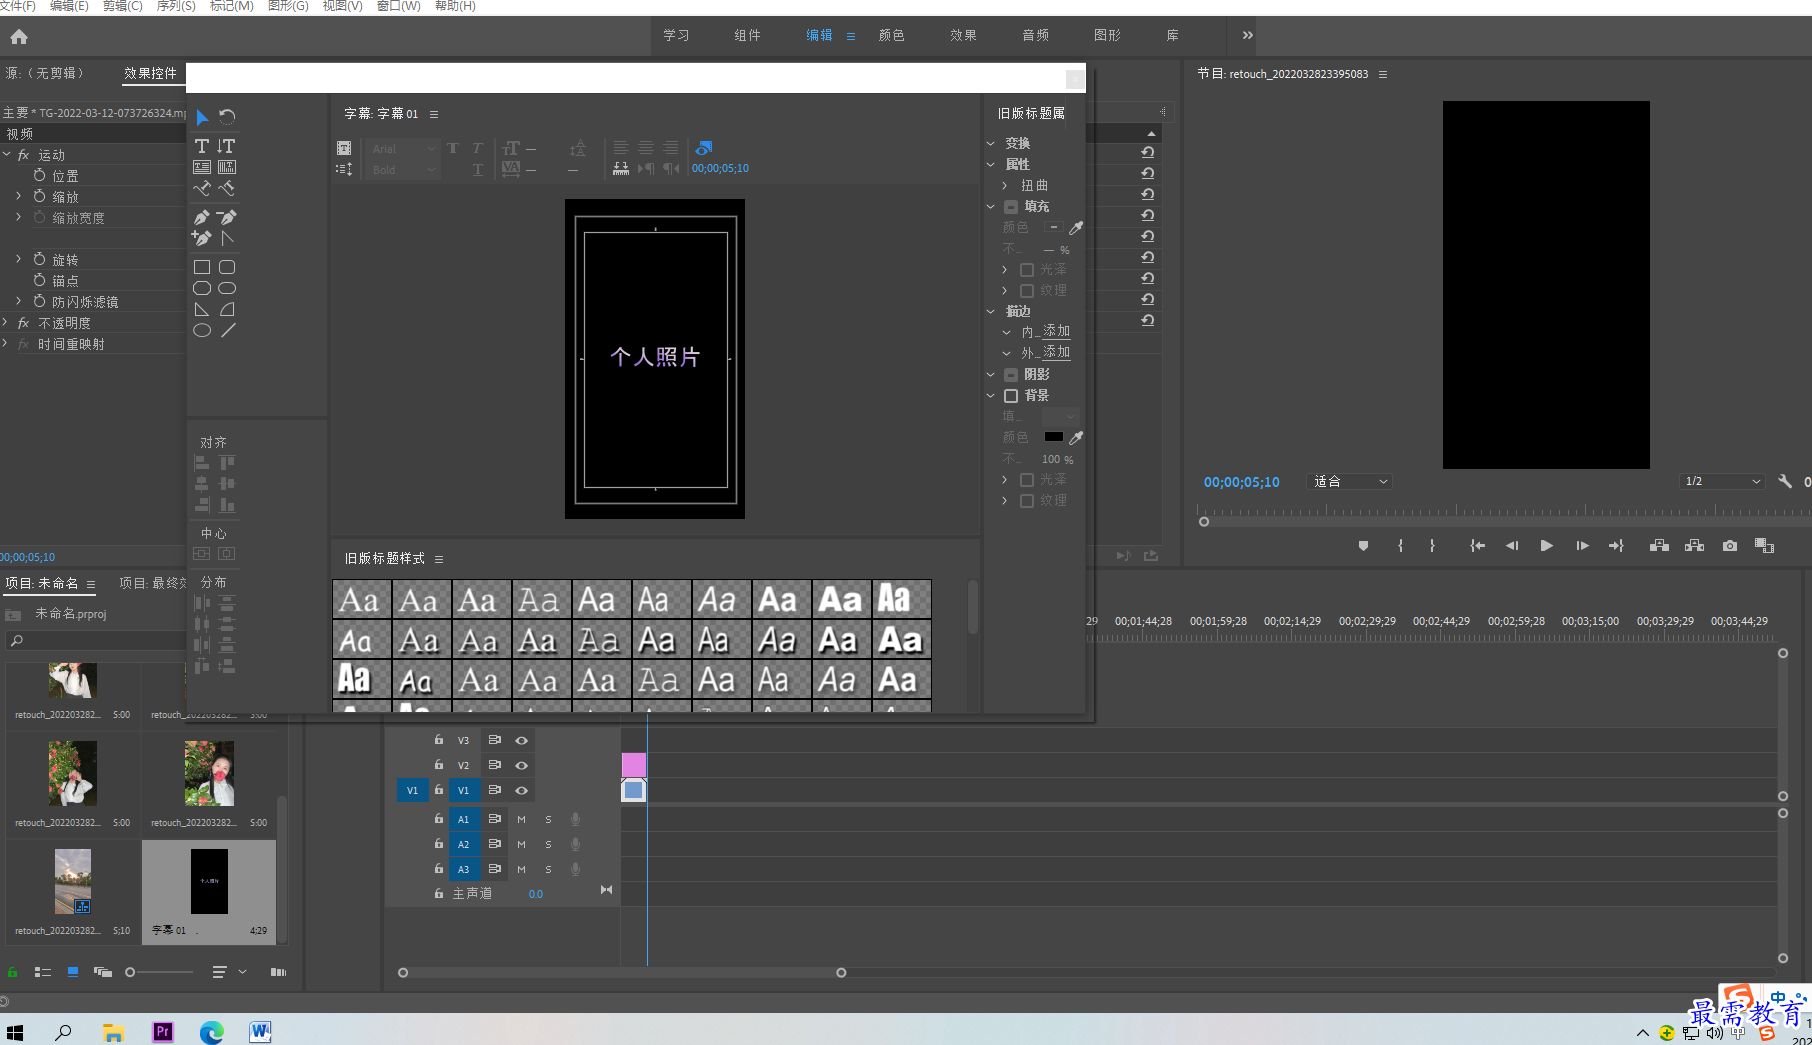
Task: Toggle V2 track visibility eye
Action: tap(521, 766)
